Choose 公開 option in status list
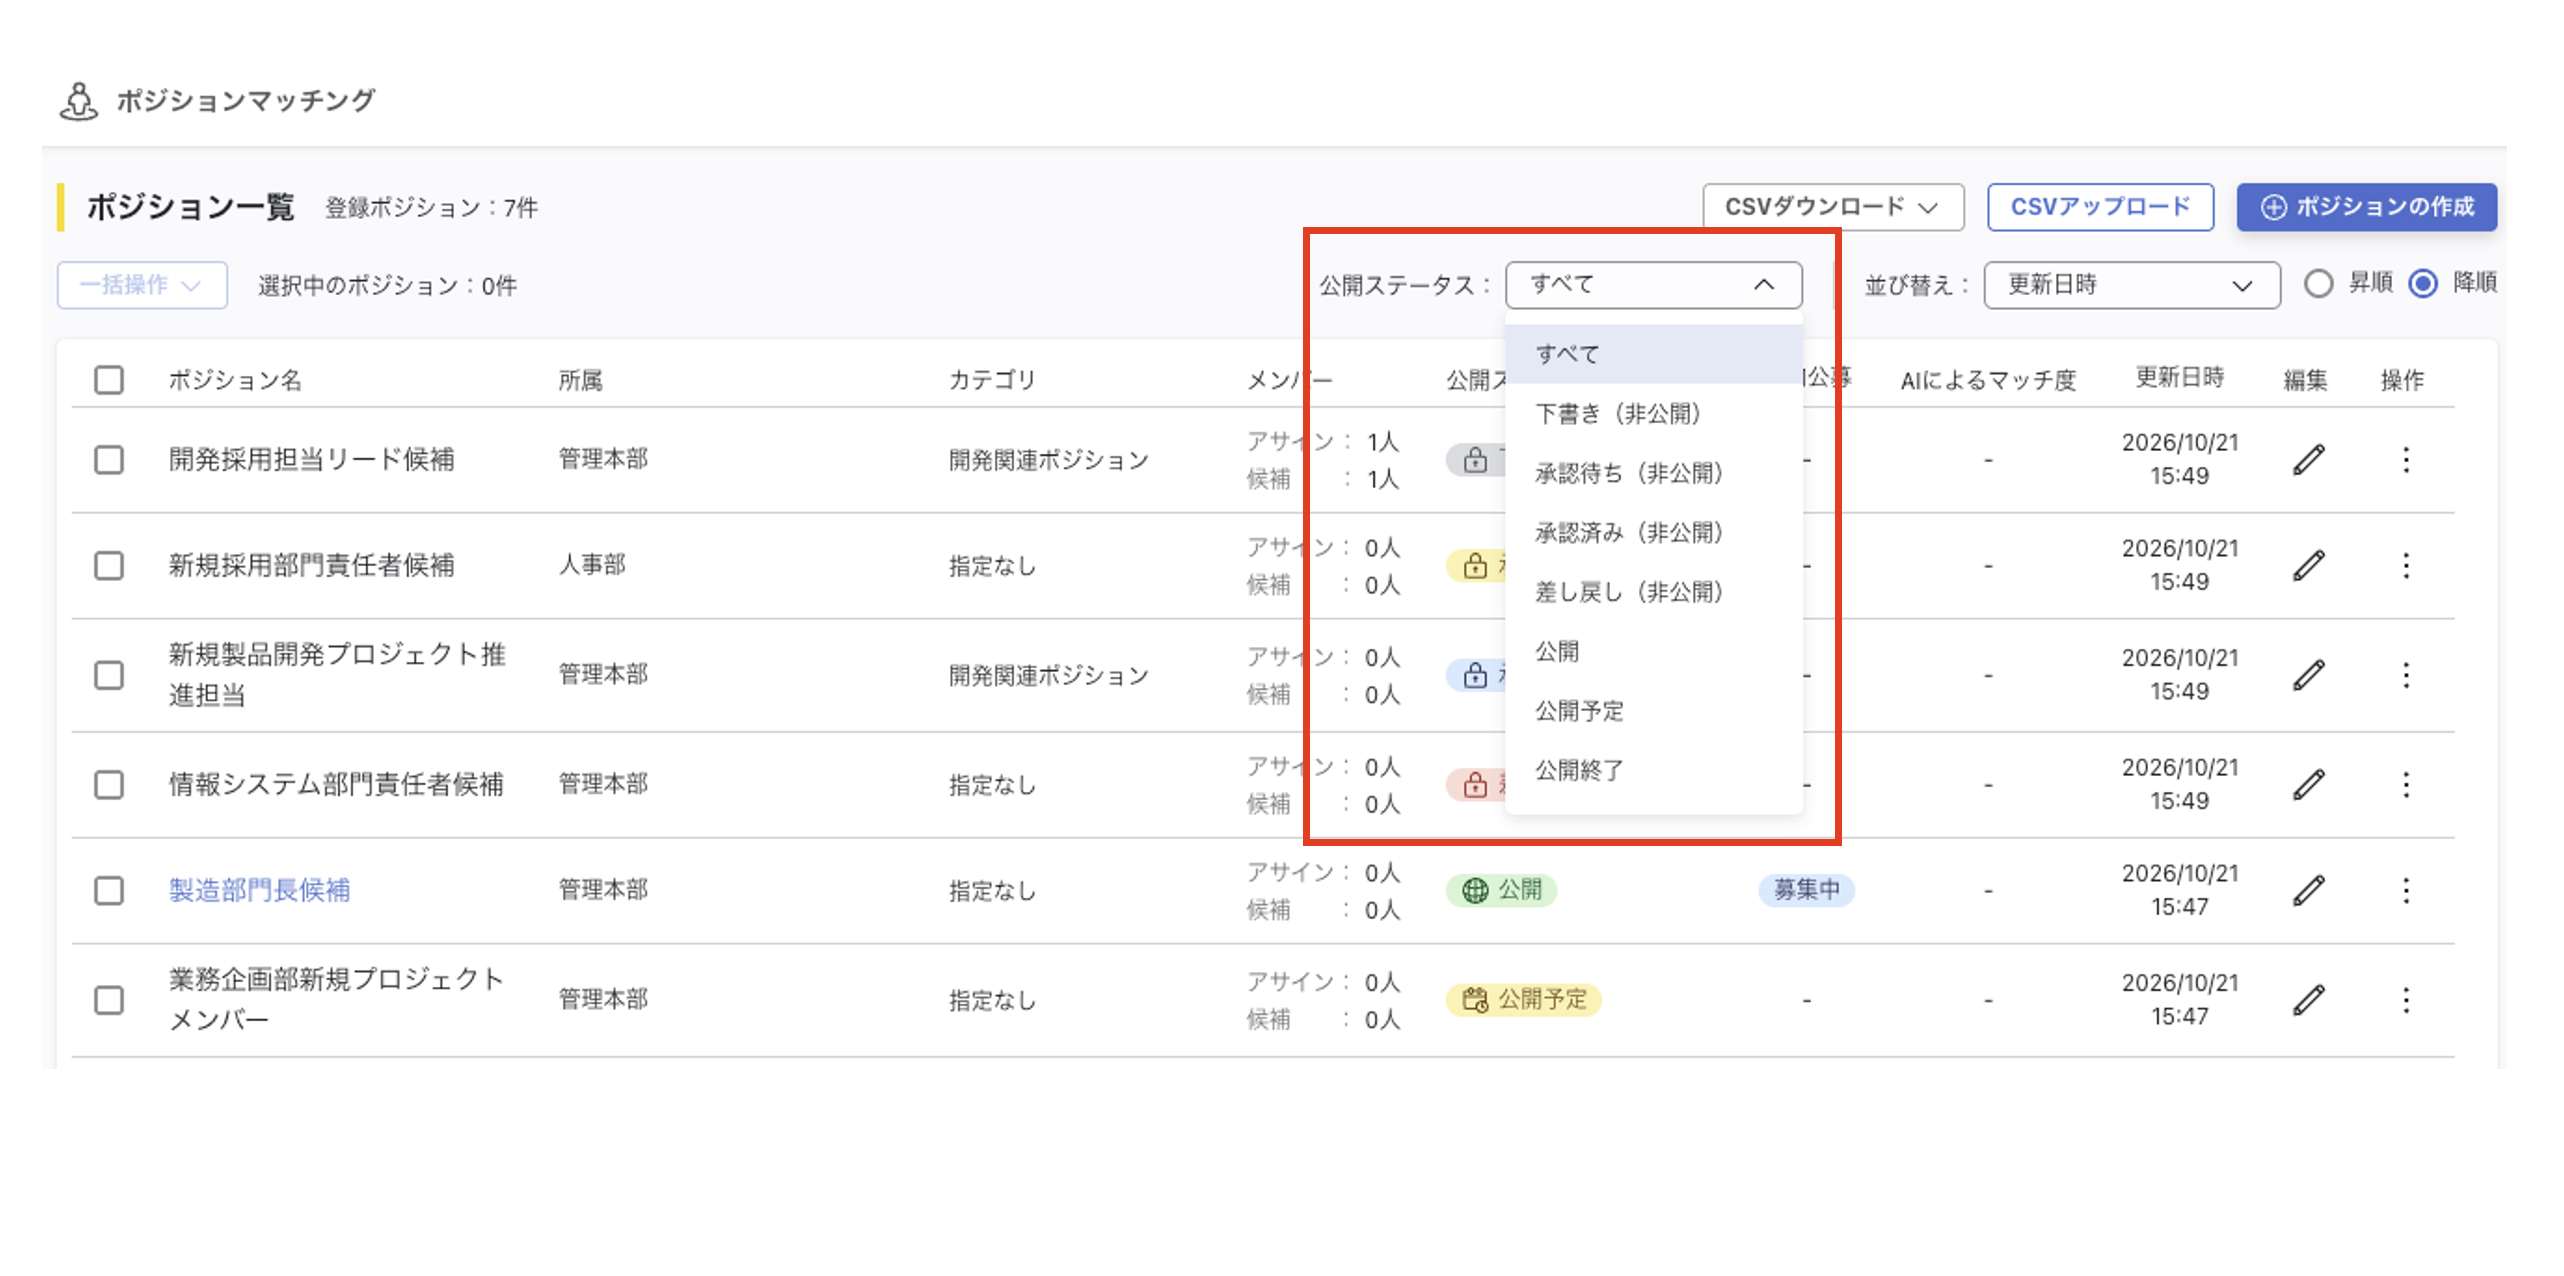The height and width of the screenshot is (1276, 2564). pos(1653,651)
